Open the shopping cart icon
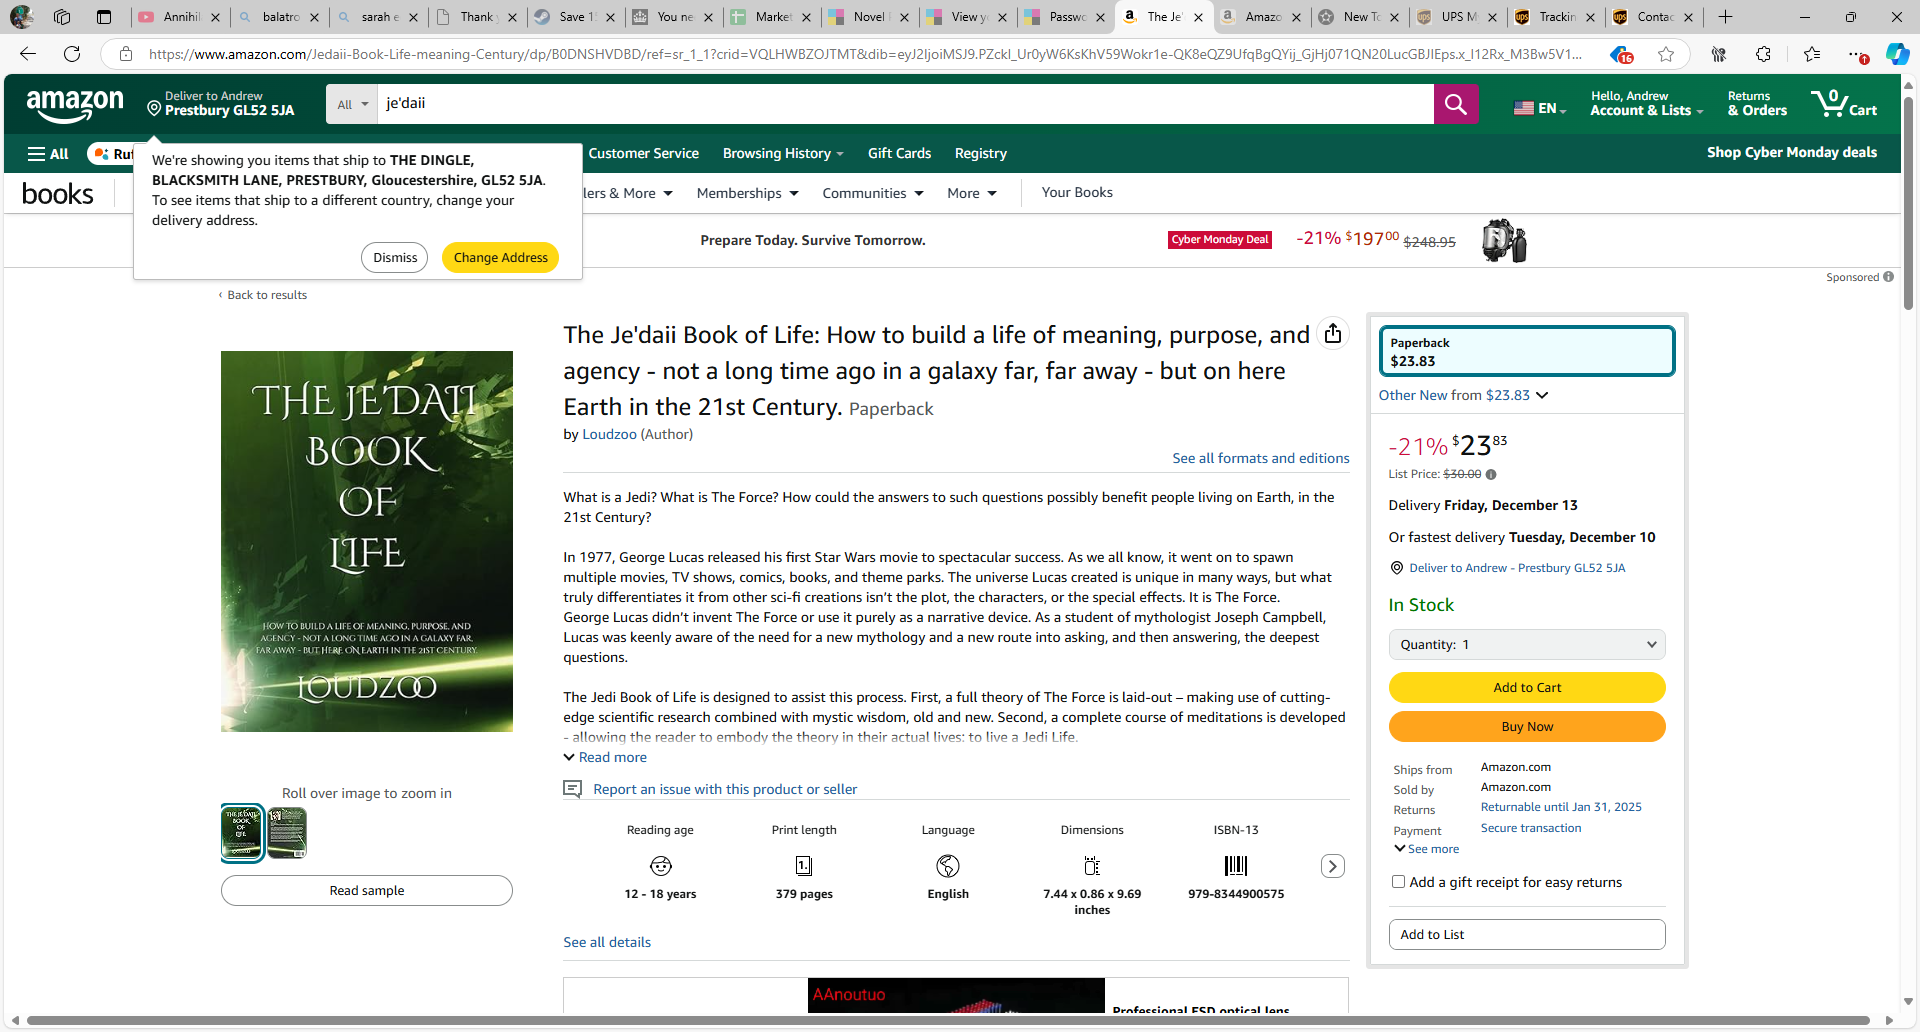Image resolution: width=1920 pixels, height=1032 pixels. pos(1843,103)
